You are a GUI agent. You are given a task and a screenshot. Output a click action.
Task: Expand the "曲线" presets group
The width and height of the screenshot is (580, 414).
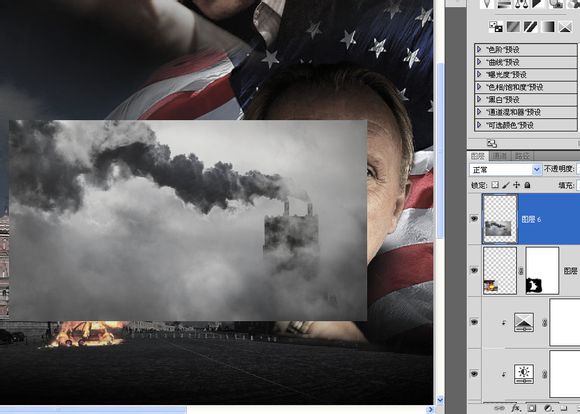479,62
